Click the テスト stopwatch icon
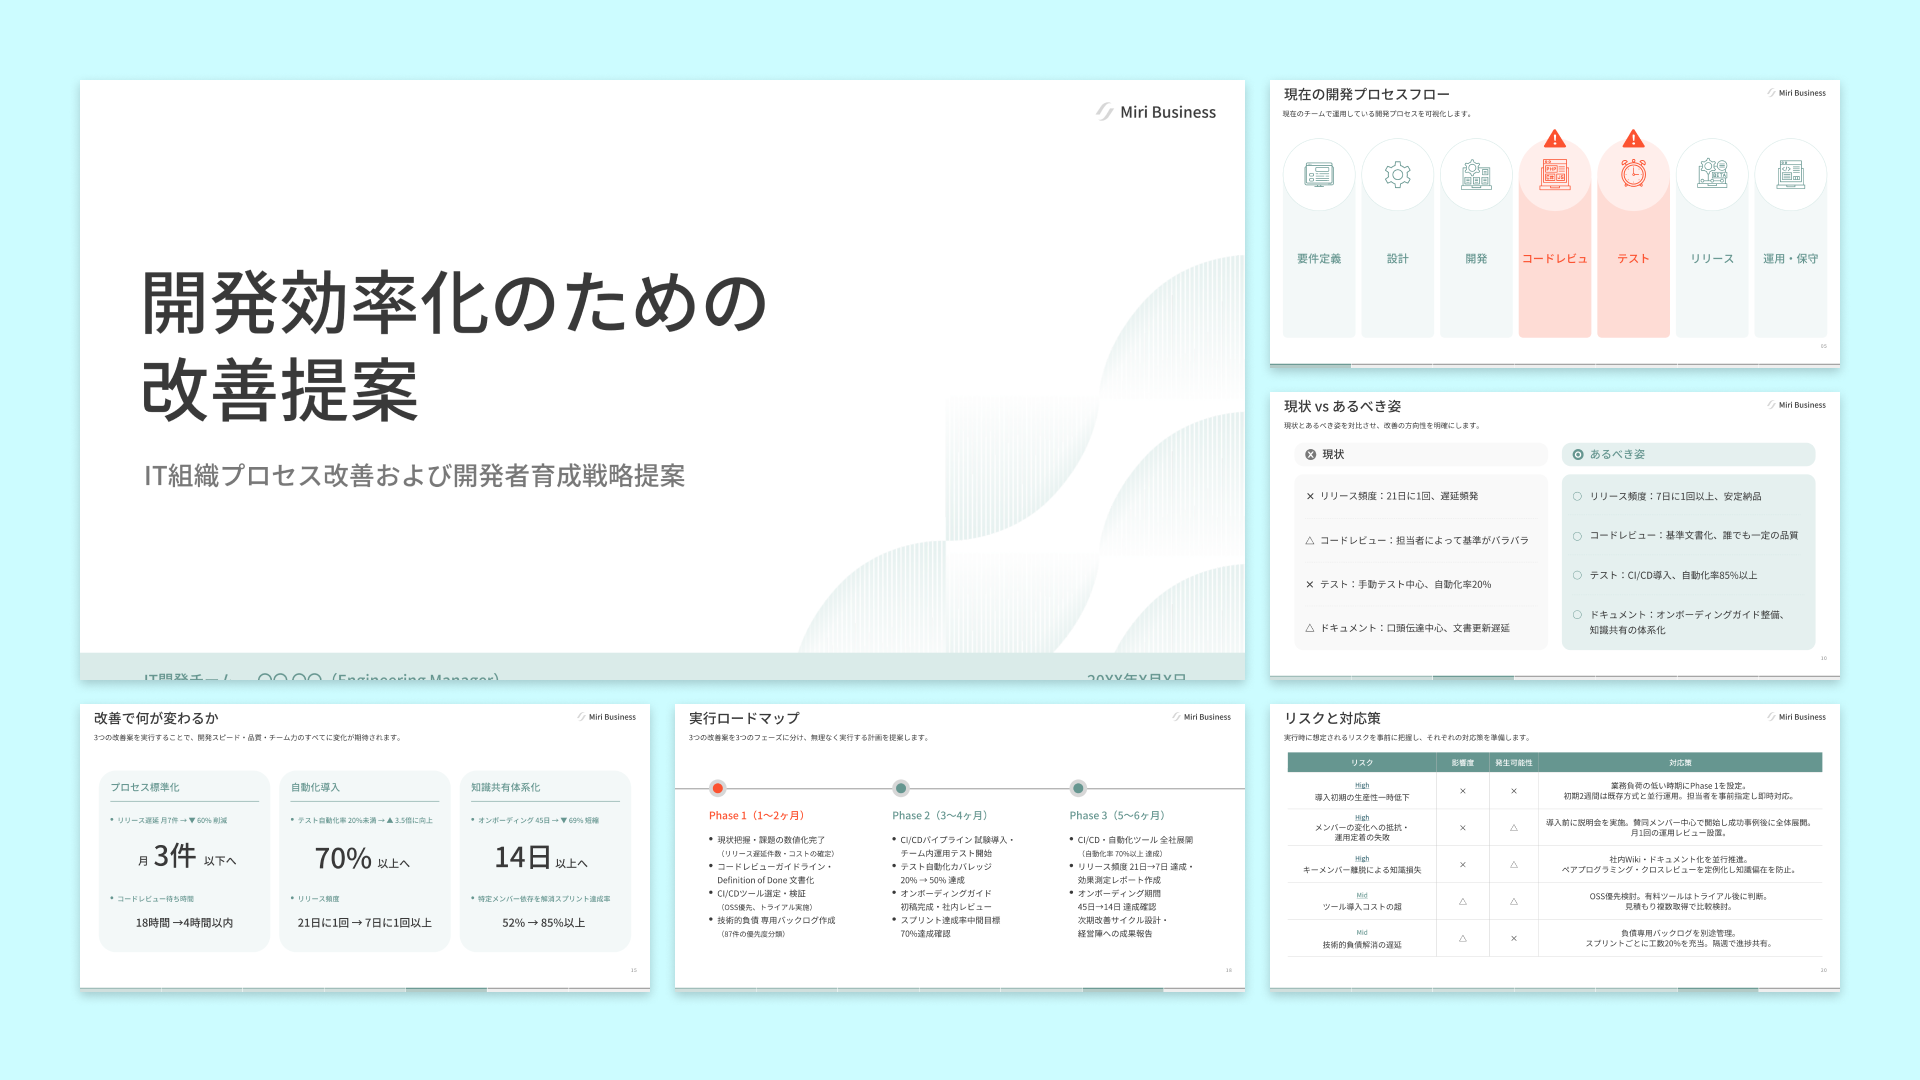 pyautogui.click(x=1633, y=173)
